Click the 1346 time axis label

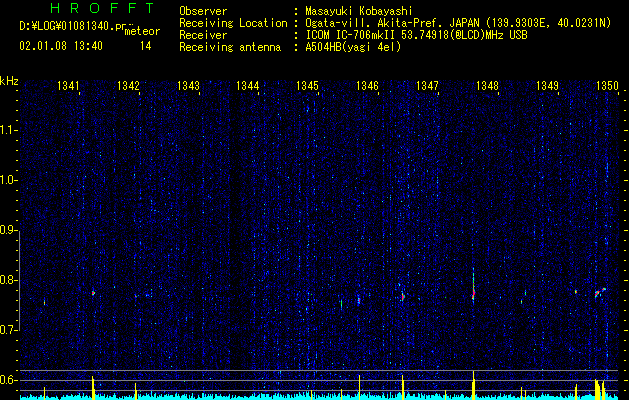367,86
